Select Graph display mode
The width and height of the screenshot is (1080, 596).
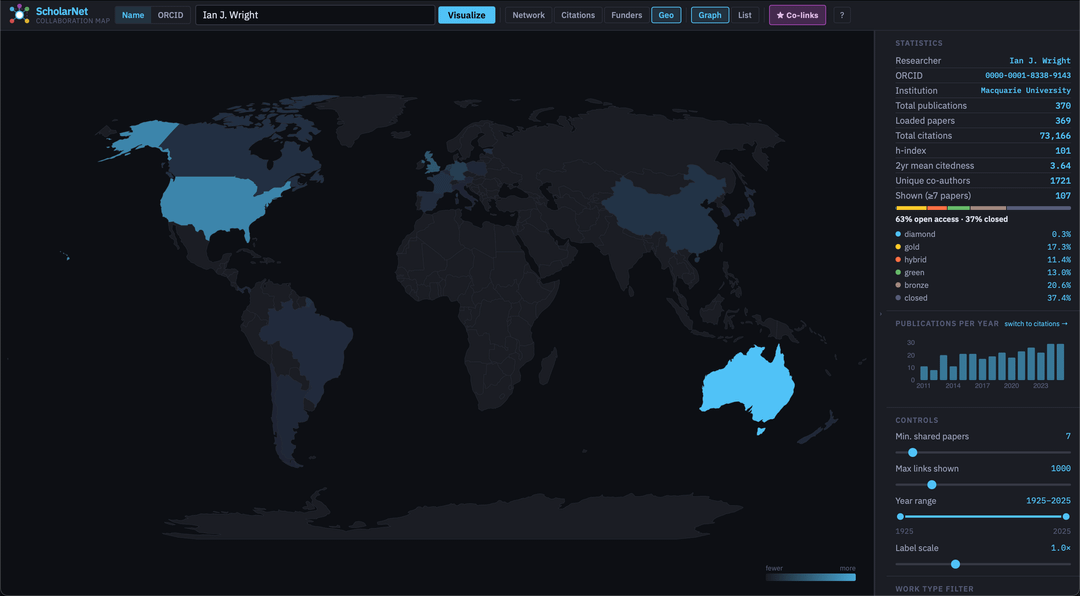tap(710, 15)
